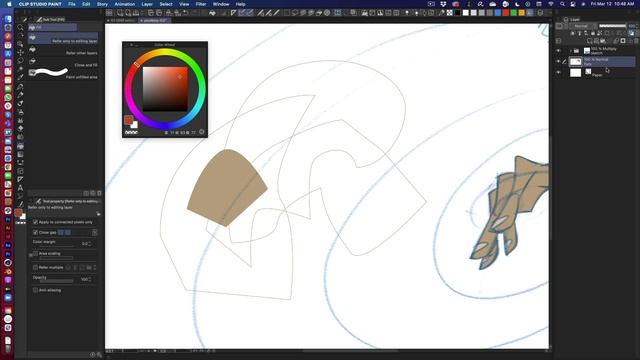The image size is (640, 360).
Task: Click inside the color wheel saturation square
Action: pos(165,89)
